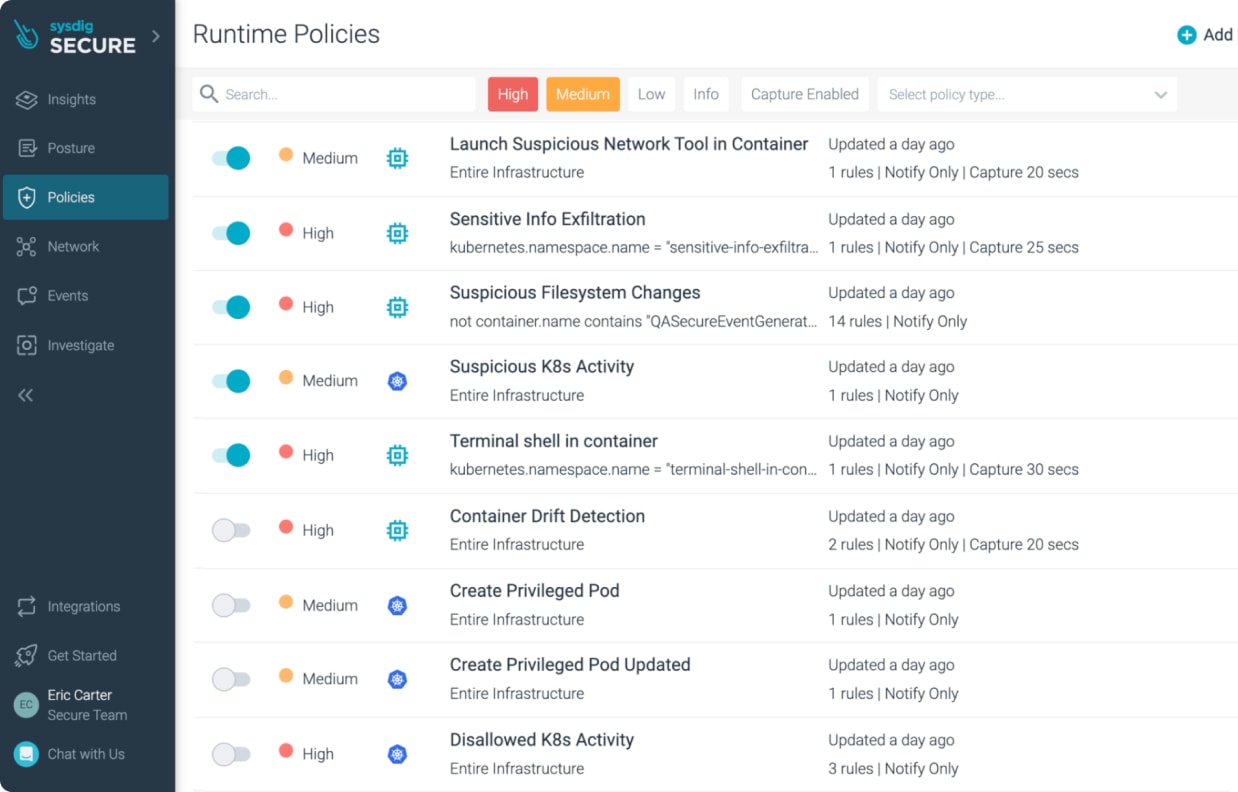Toggle the Medium severity filter
The image size is (1238, 792).
click(583, 94)
